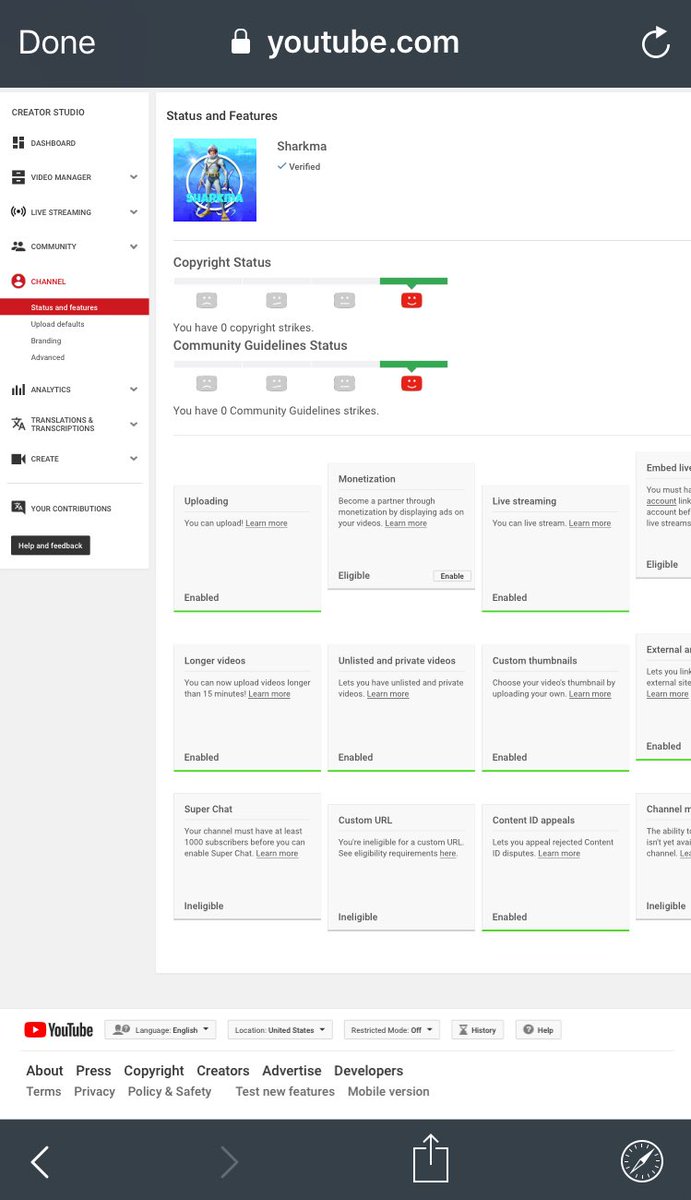Click 'here' link in Custom URL card

(x=448, y=853)
